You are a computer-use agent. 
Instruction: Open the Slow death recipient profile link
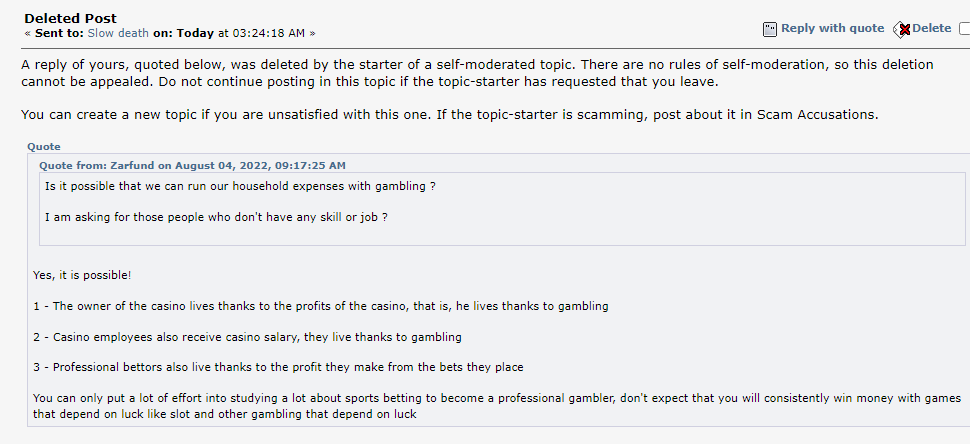[118, 33]
